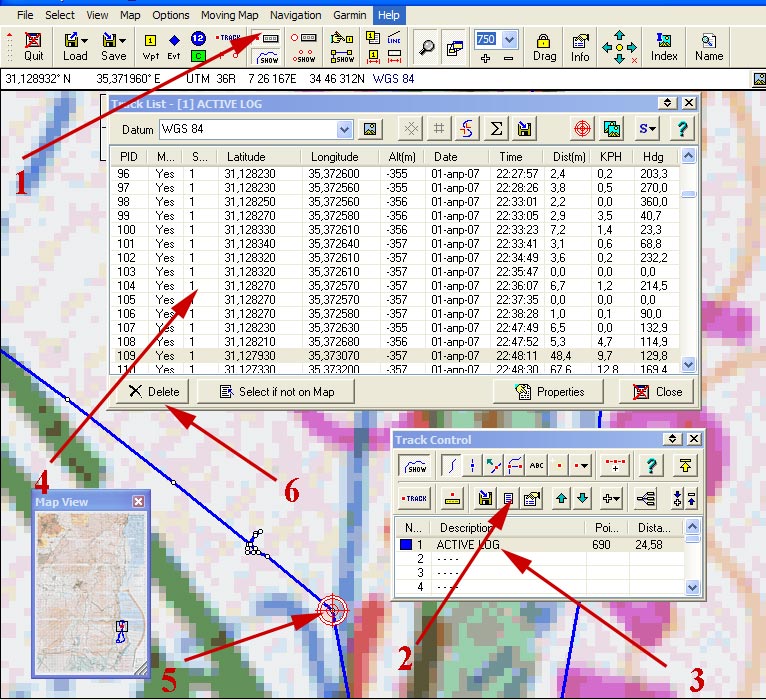Open the S dropdown in Track List
The image size is (766, 700).
(647, 129)
